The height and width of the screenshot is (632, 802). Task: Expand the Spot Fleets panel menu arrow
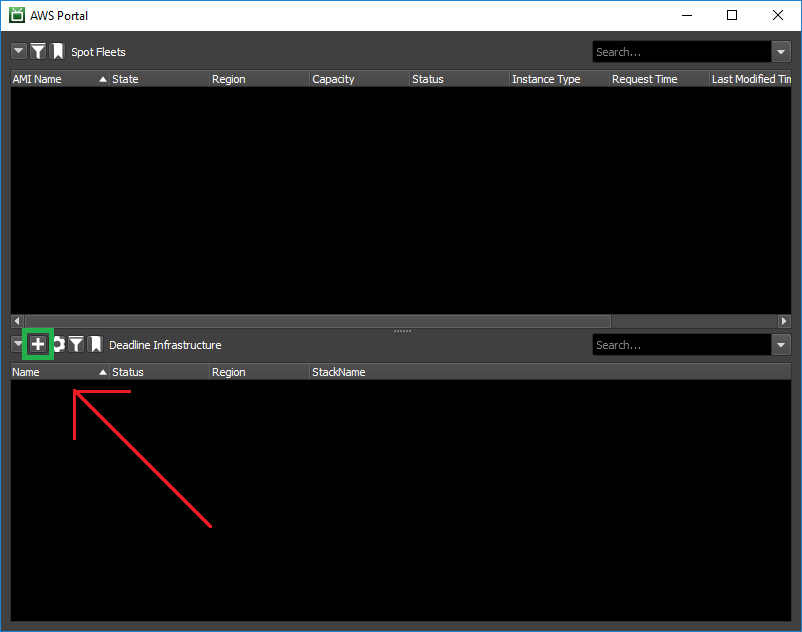pyautogui.click(x=19, y=51)
